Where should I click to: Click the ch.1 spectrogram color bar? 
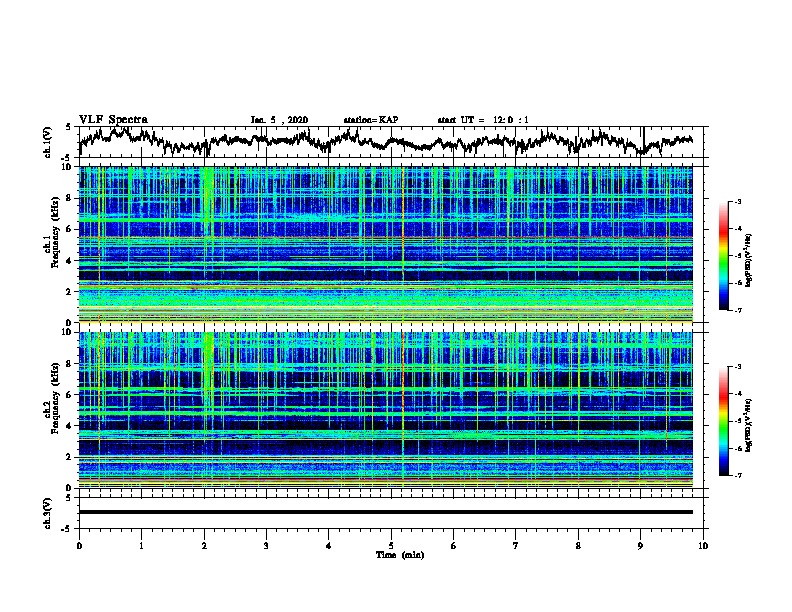(723, 256)
